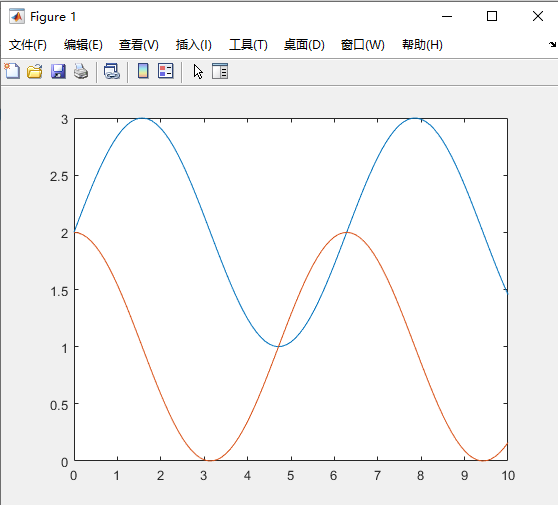Open the 插入(I) menu

coord(194,45)
